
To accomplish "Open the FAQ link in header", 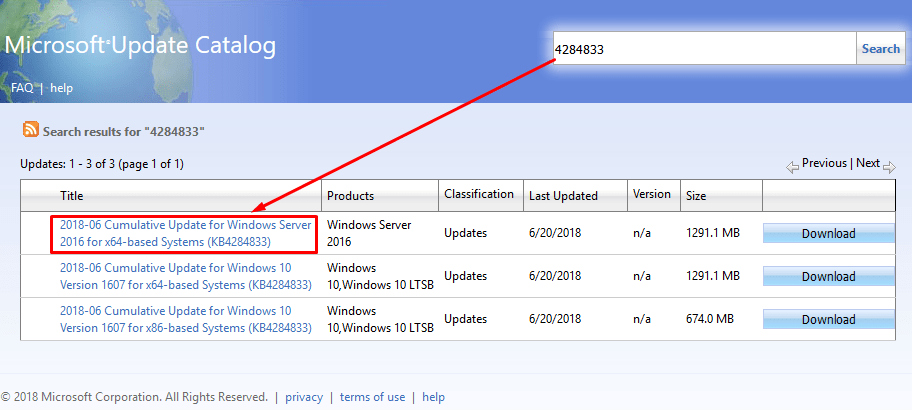I will [x=22, y=88].
